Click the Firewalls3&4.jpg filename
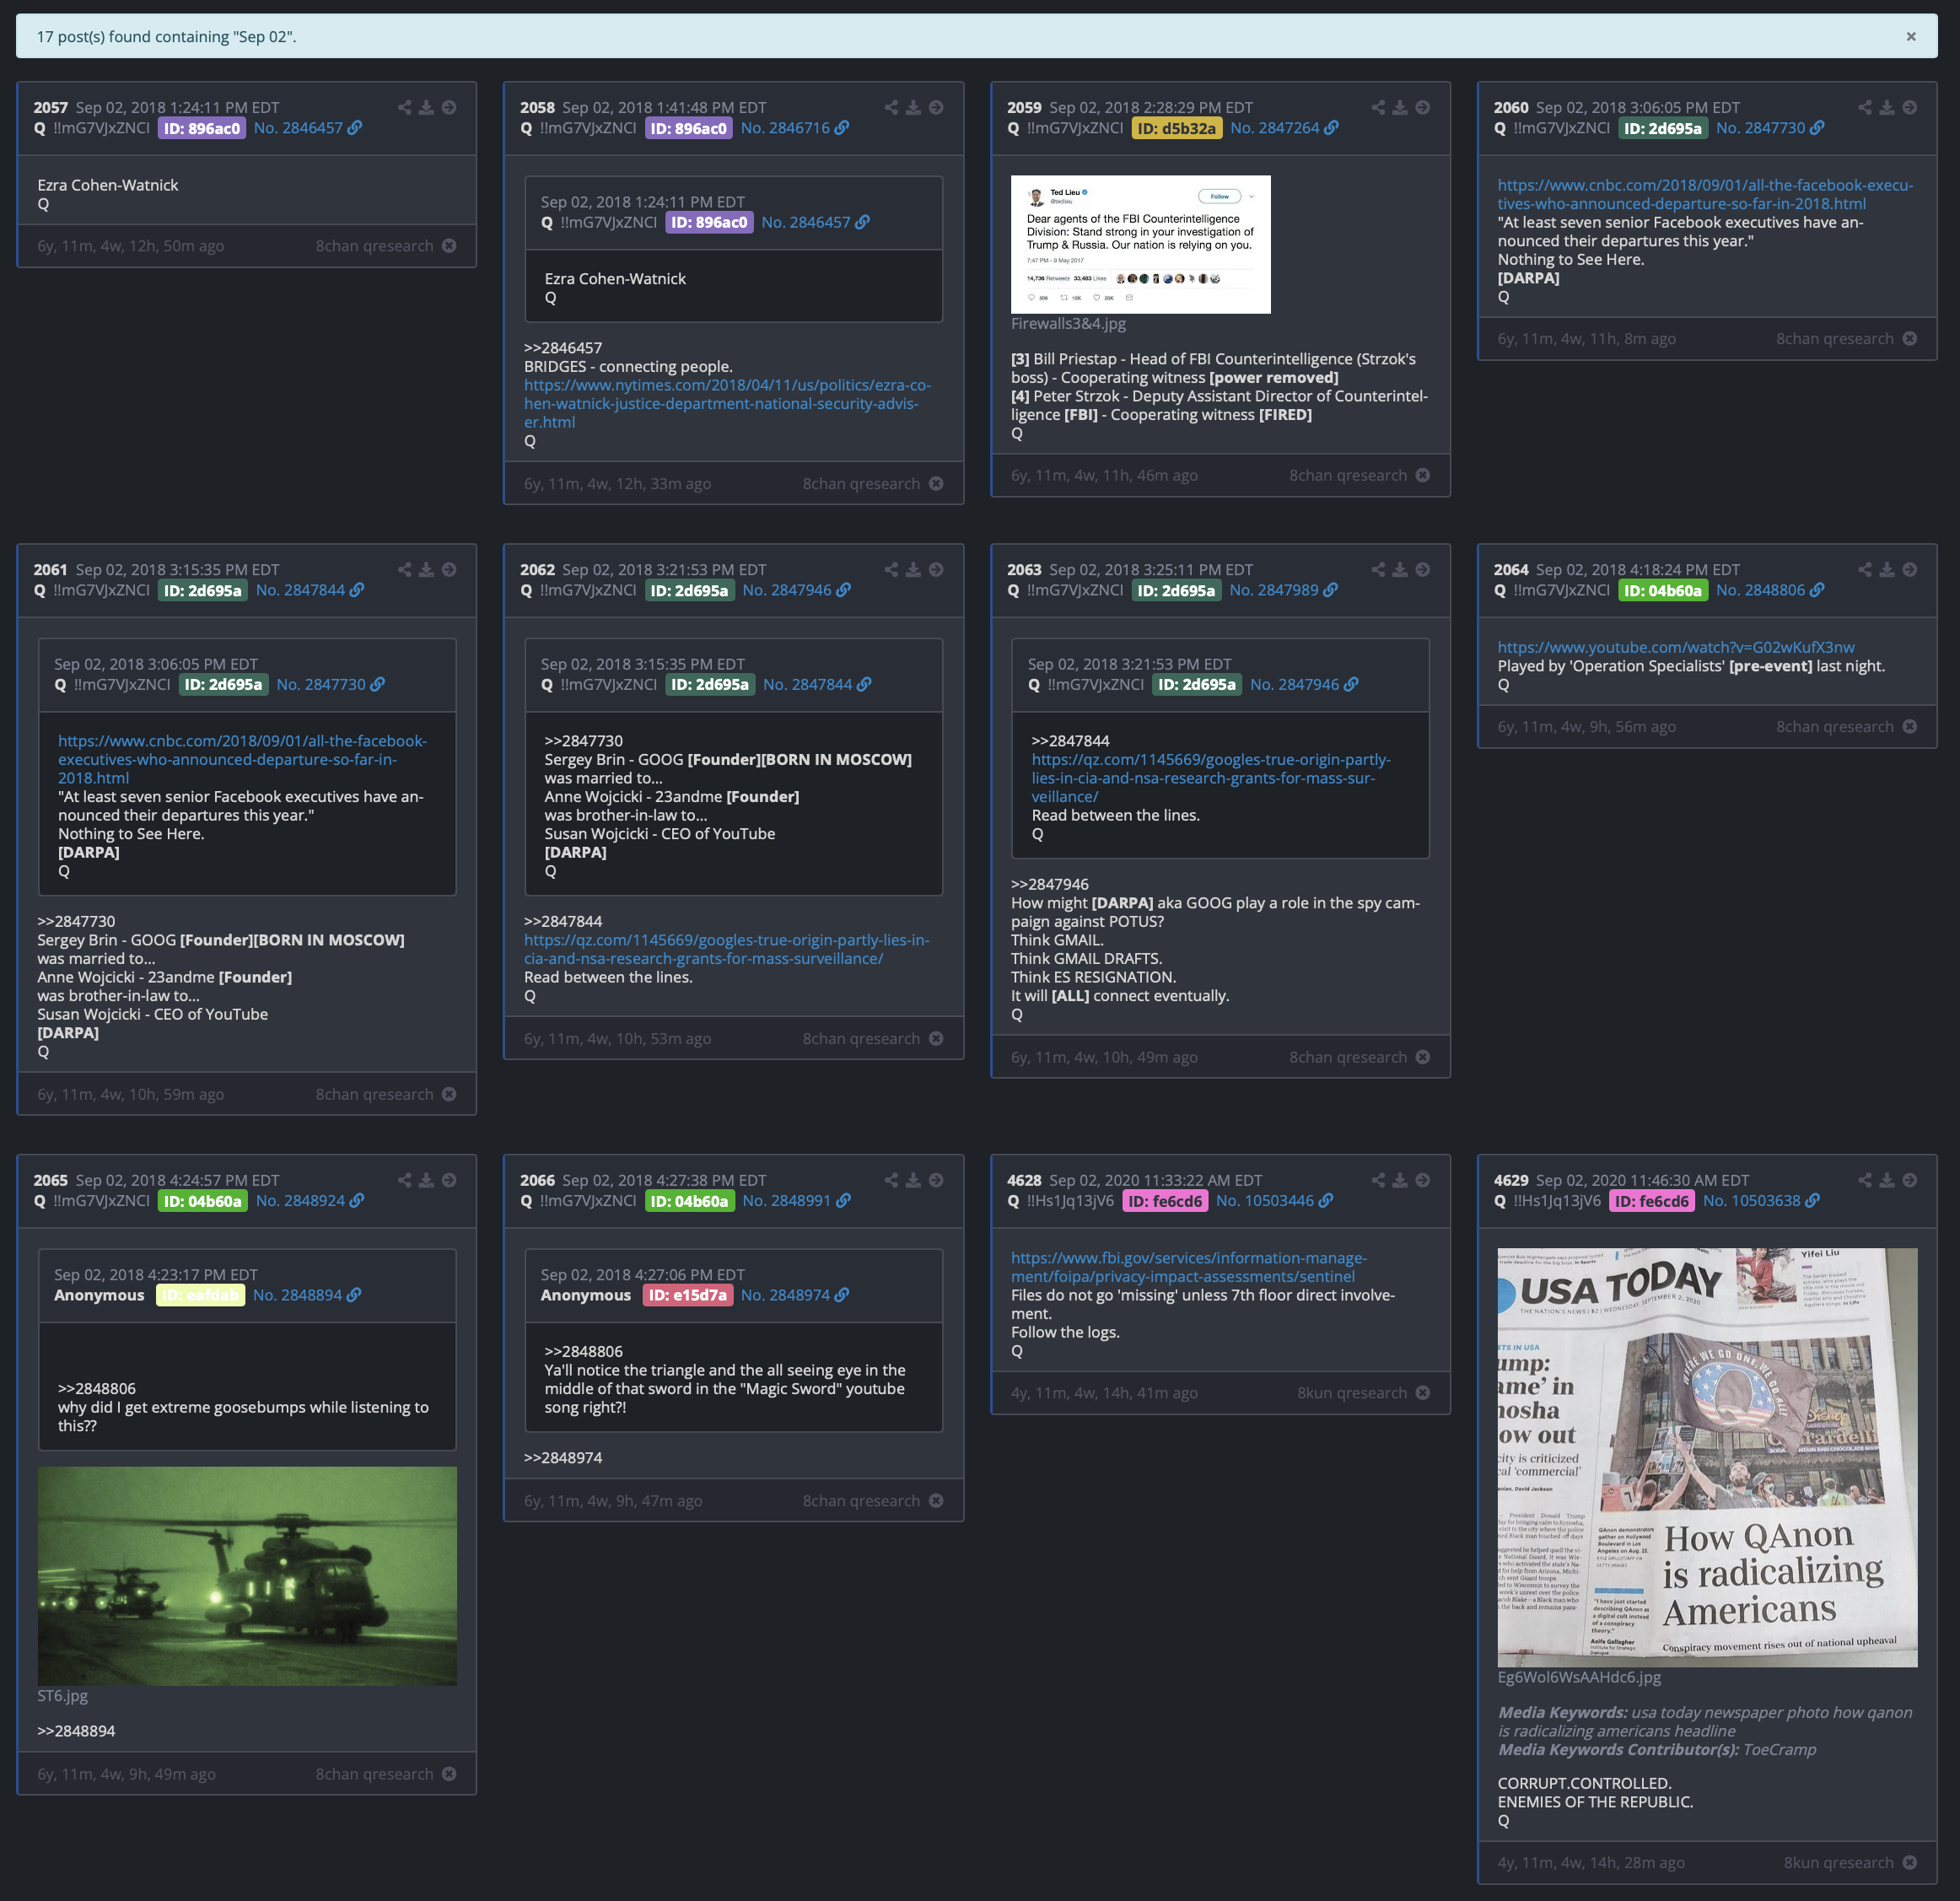Viewport: 1960px width, 1901px height. (1068, 324)
